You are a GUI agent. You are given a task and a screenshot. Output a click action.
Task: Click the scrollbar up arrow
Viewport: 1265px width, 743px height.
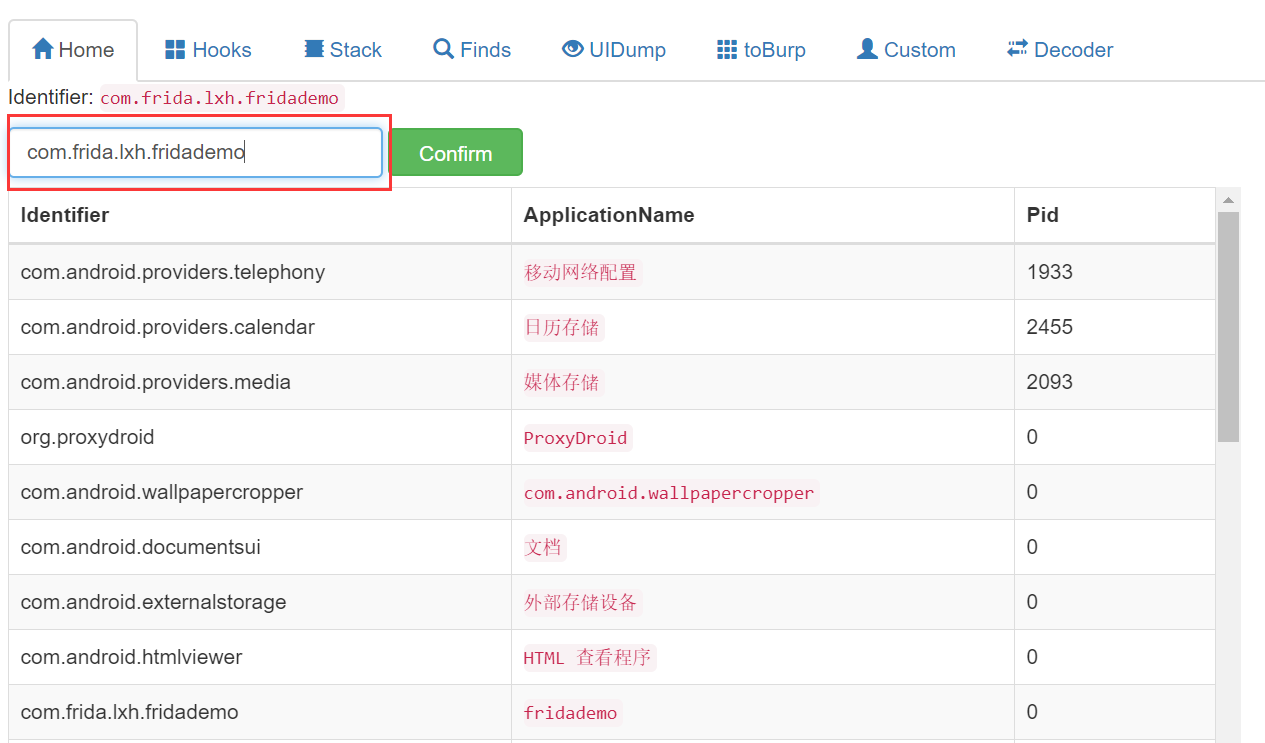1228,200
